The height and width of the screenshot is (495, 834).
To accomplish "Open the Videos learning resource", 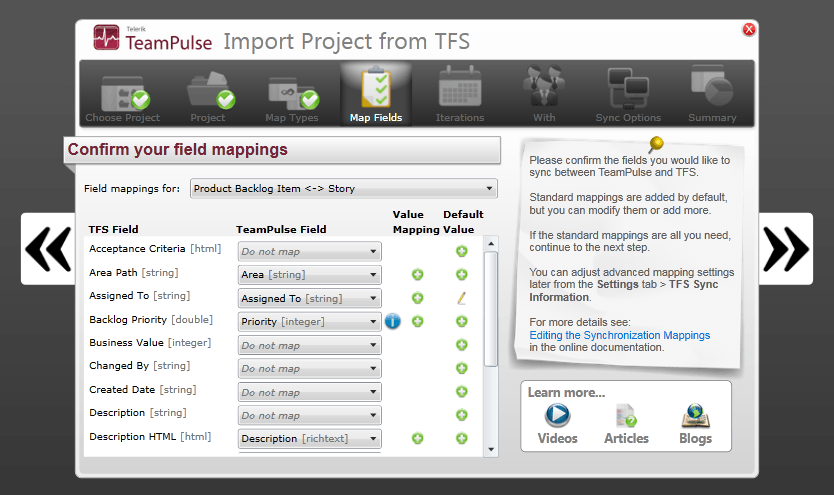I will [x=557, y=424].
